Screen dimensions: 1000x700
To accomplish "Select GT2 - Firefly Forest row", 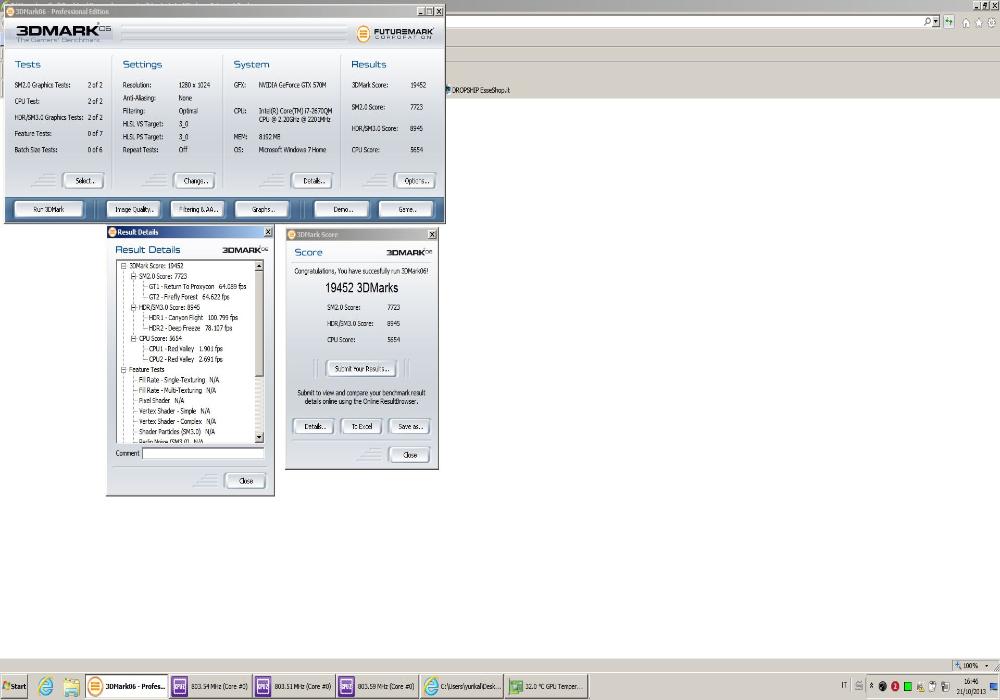I will [x=189, y=297].
